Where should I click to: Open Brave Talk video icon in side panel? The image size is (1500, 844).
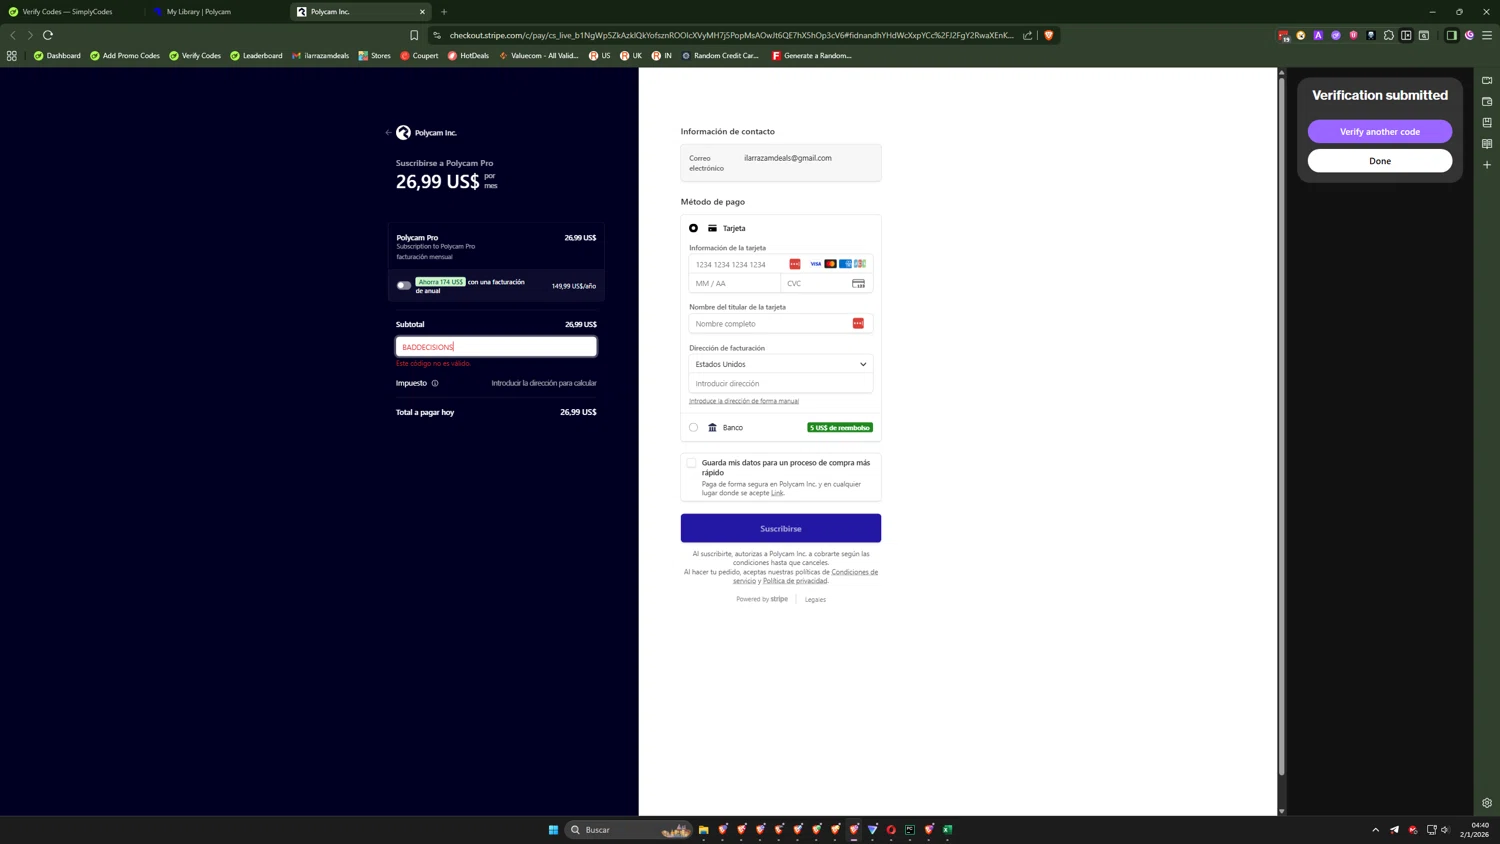tap(1487, 80)
